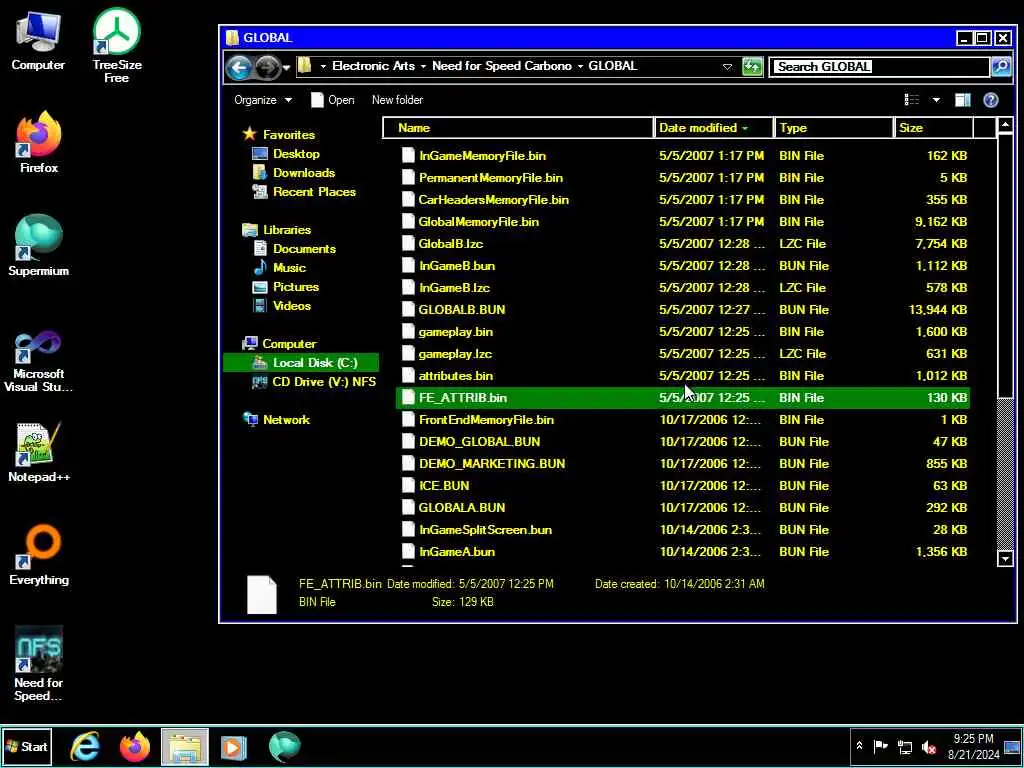Open recent pages dropdown arrow
1024x768 pixels.
pos(286,67)
